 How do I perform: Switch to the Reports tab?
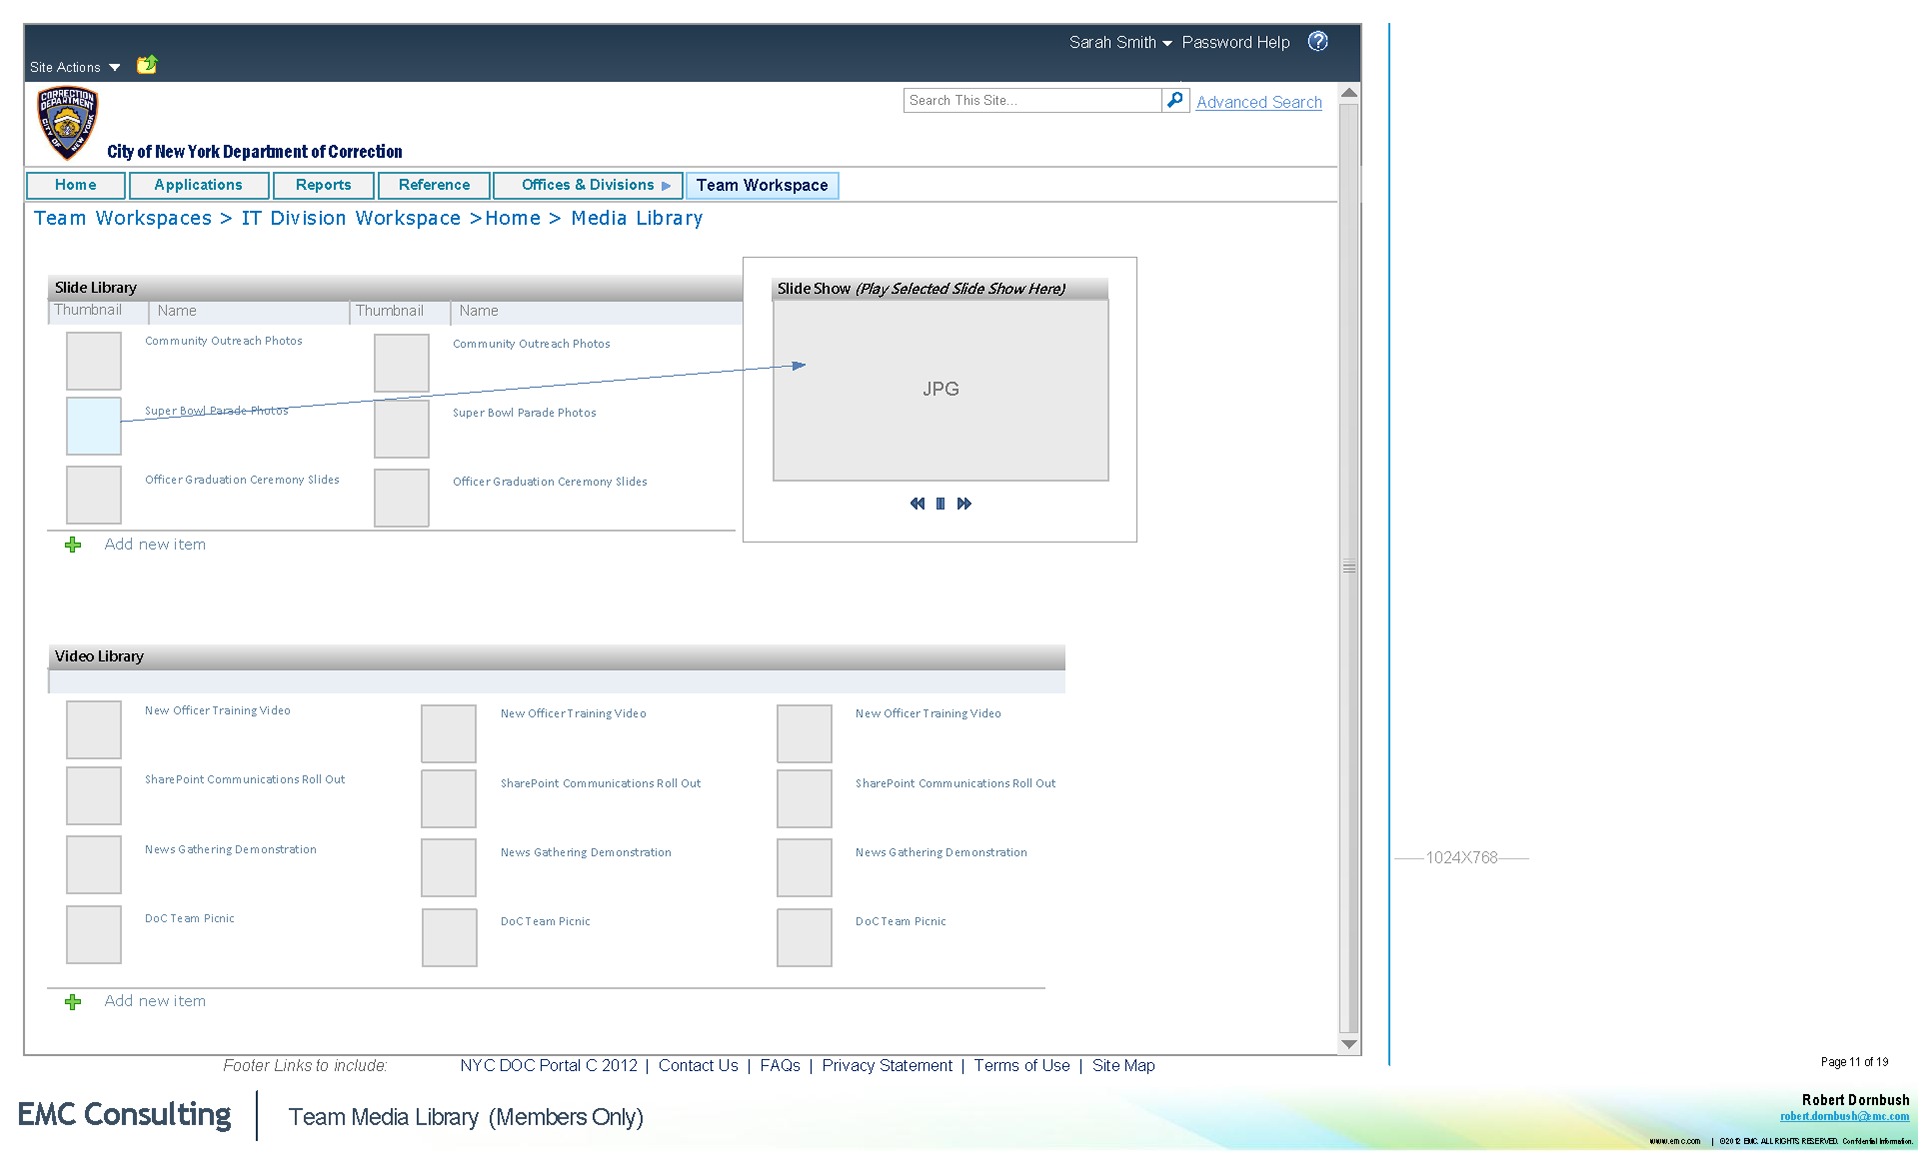[x=323, y=185]
